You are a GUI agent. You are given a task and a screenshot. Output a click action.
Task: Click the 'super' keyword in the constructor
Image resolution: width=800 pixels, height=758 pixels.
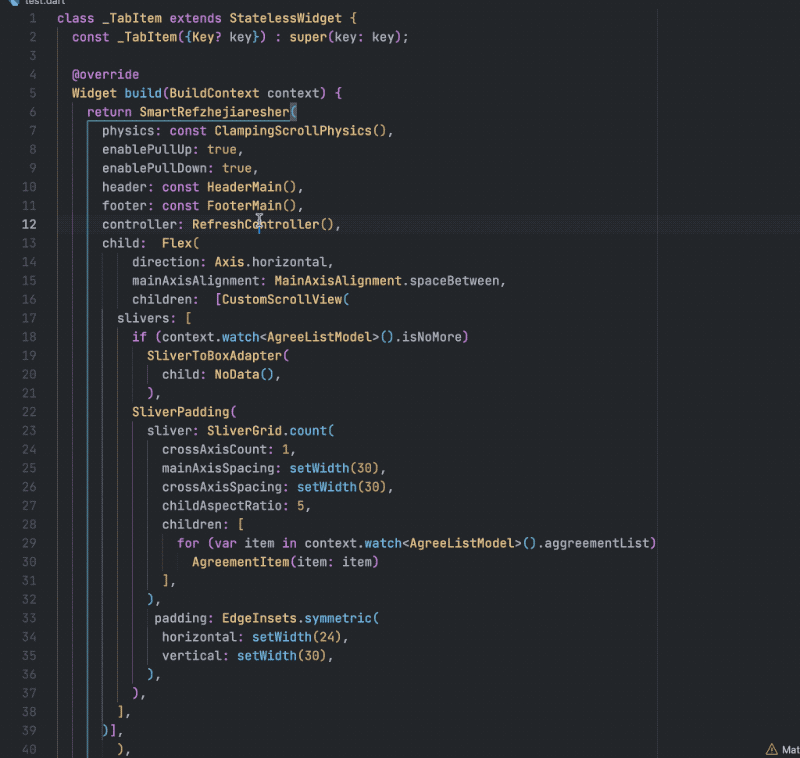coord(308,37)
